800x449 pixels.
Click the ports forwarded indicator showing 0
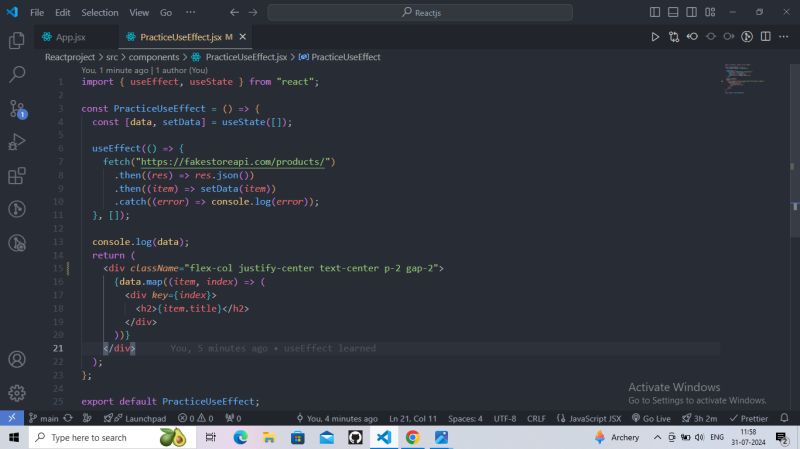[233, 418]
